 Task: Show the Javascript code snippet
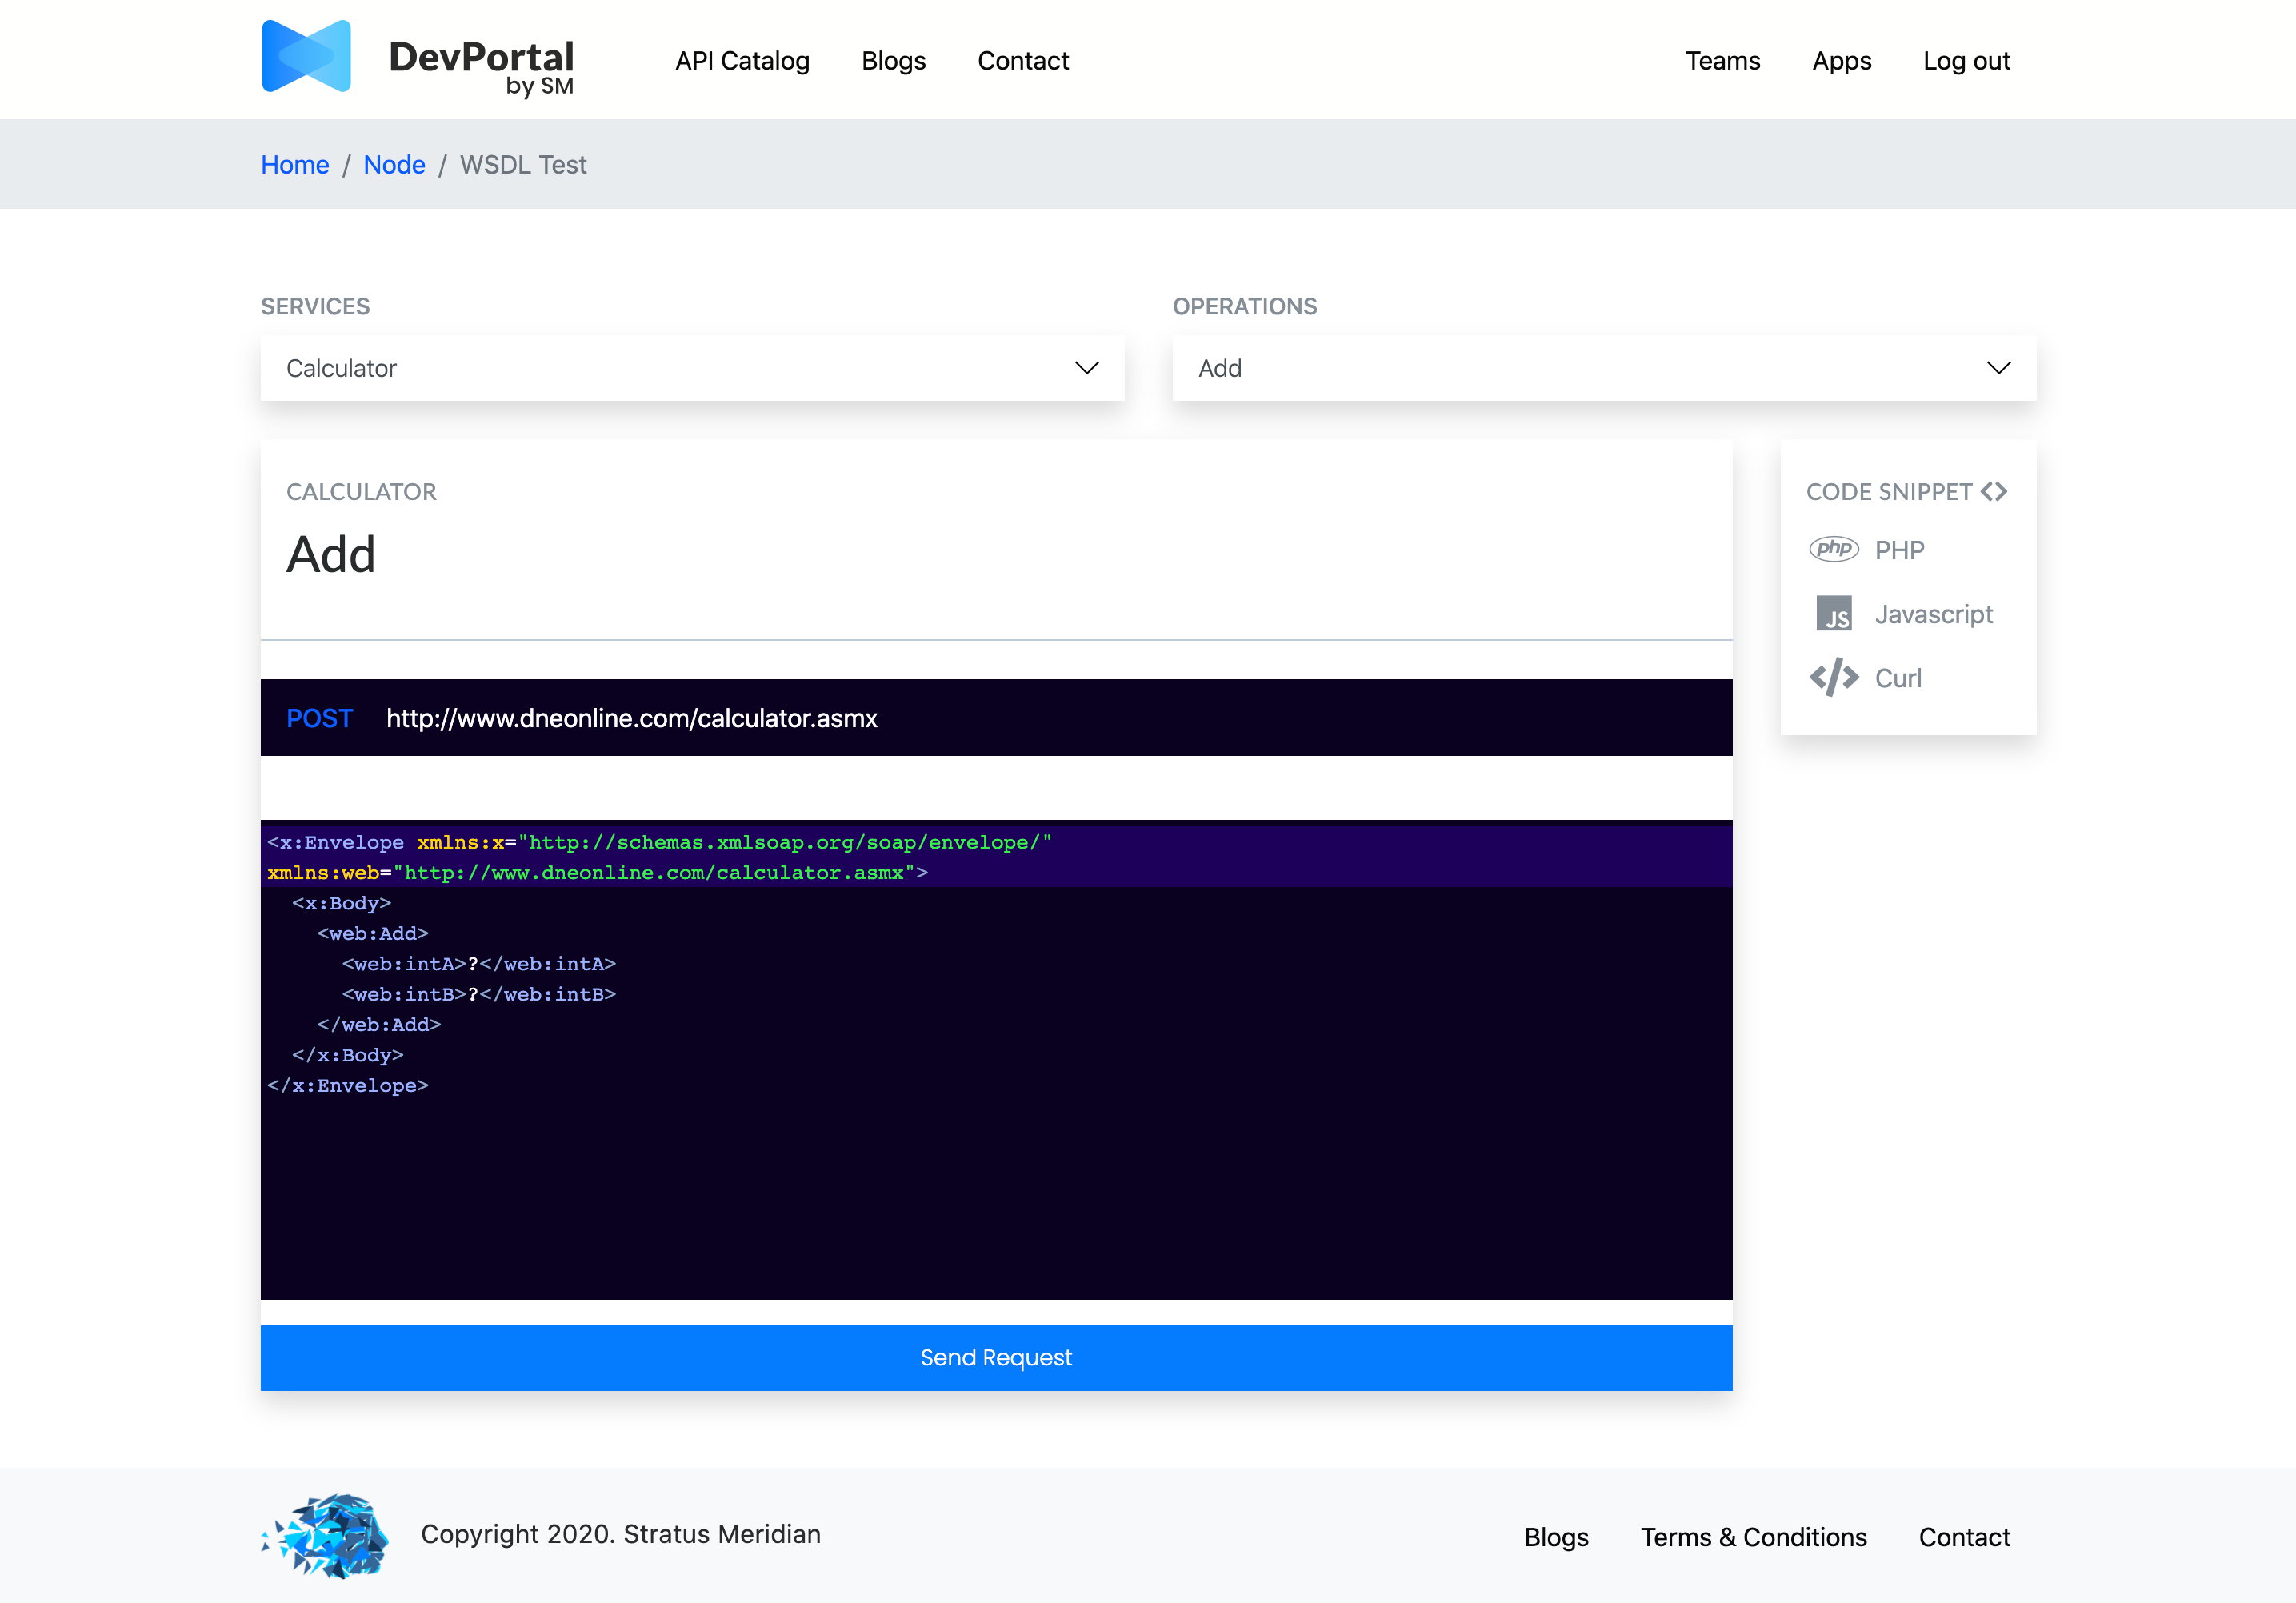pyautogui.click(x=1933, y=614)
